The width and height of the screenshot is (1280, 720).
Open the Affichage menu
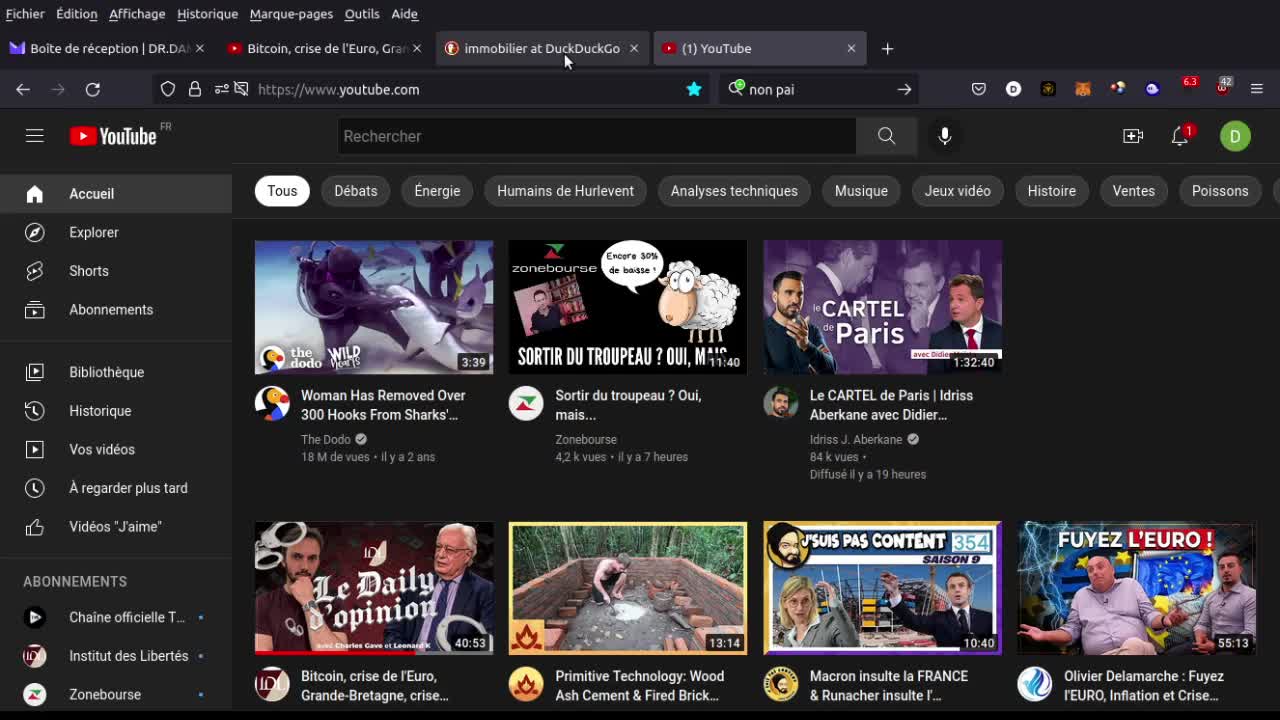(x=137, y=14)
